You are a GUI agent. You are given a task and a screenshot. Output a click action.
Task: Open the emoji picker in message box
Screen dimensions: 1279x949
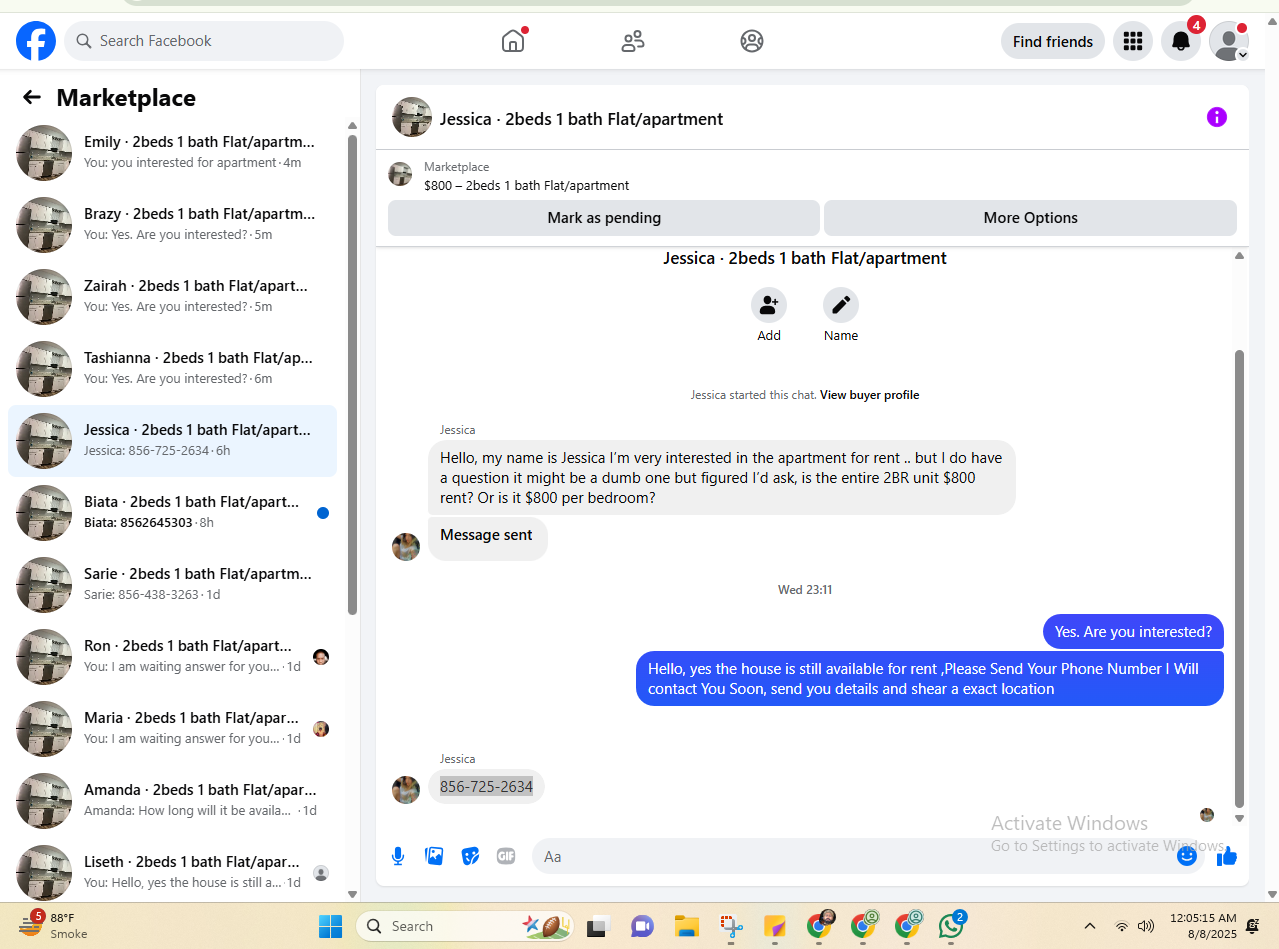click(1187, 856)
